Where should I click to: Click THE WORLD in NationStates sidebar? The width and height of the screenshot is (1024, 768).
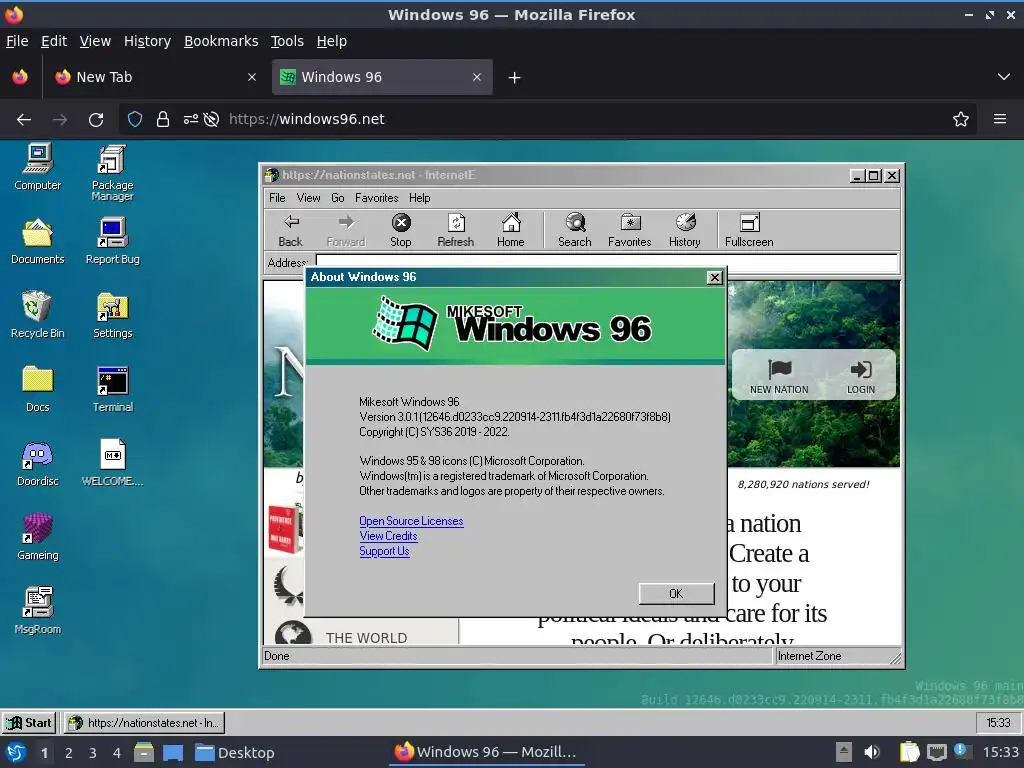[366, 638]
